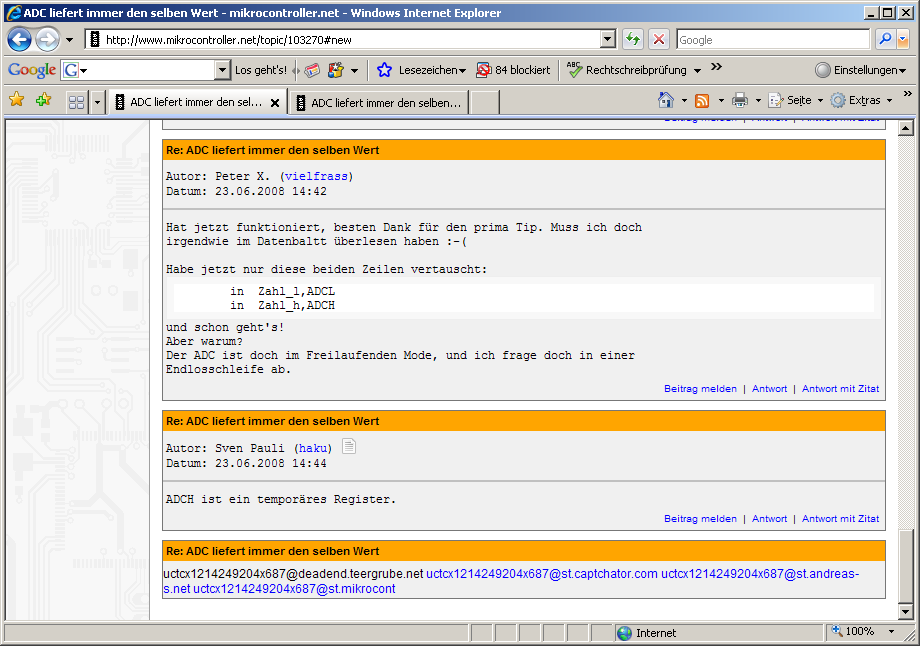The width and height of the screenshot is (920, 646).
Task: Click the Google toolbar logo
Action: (x=32, y=70)
